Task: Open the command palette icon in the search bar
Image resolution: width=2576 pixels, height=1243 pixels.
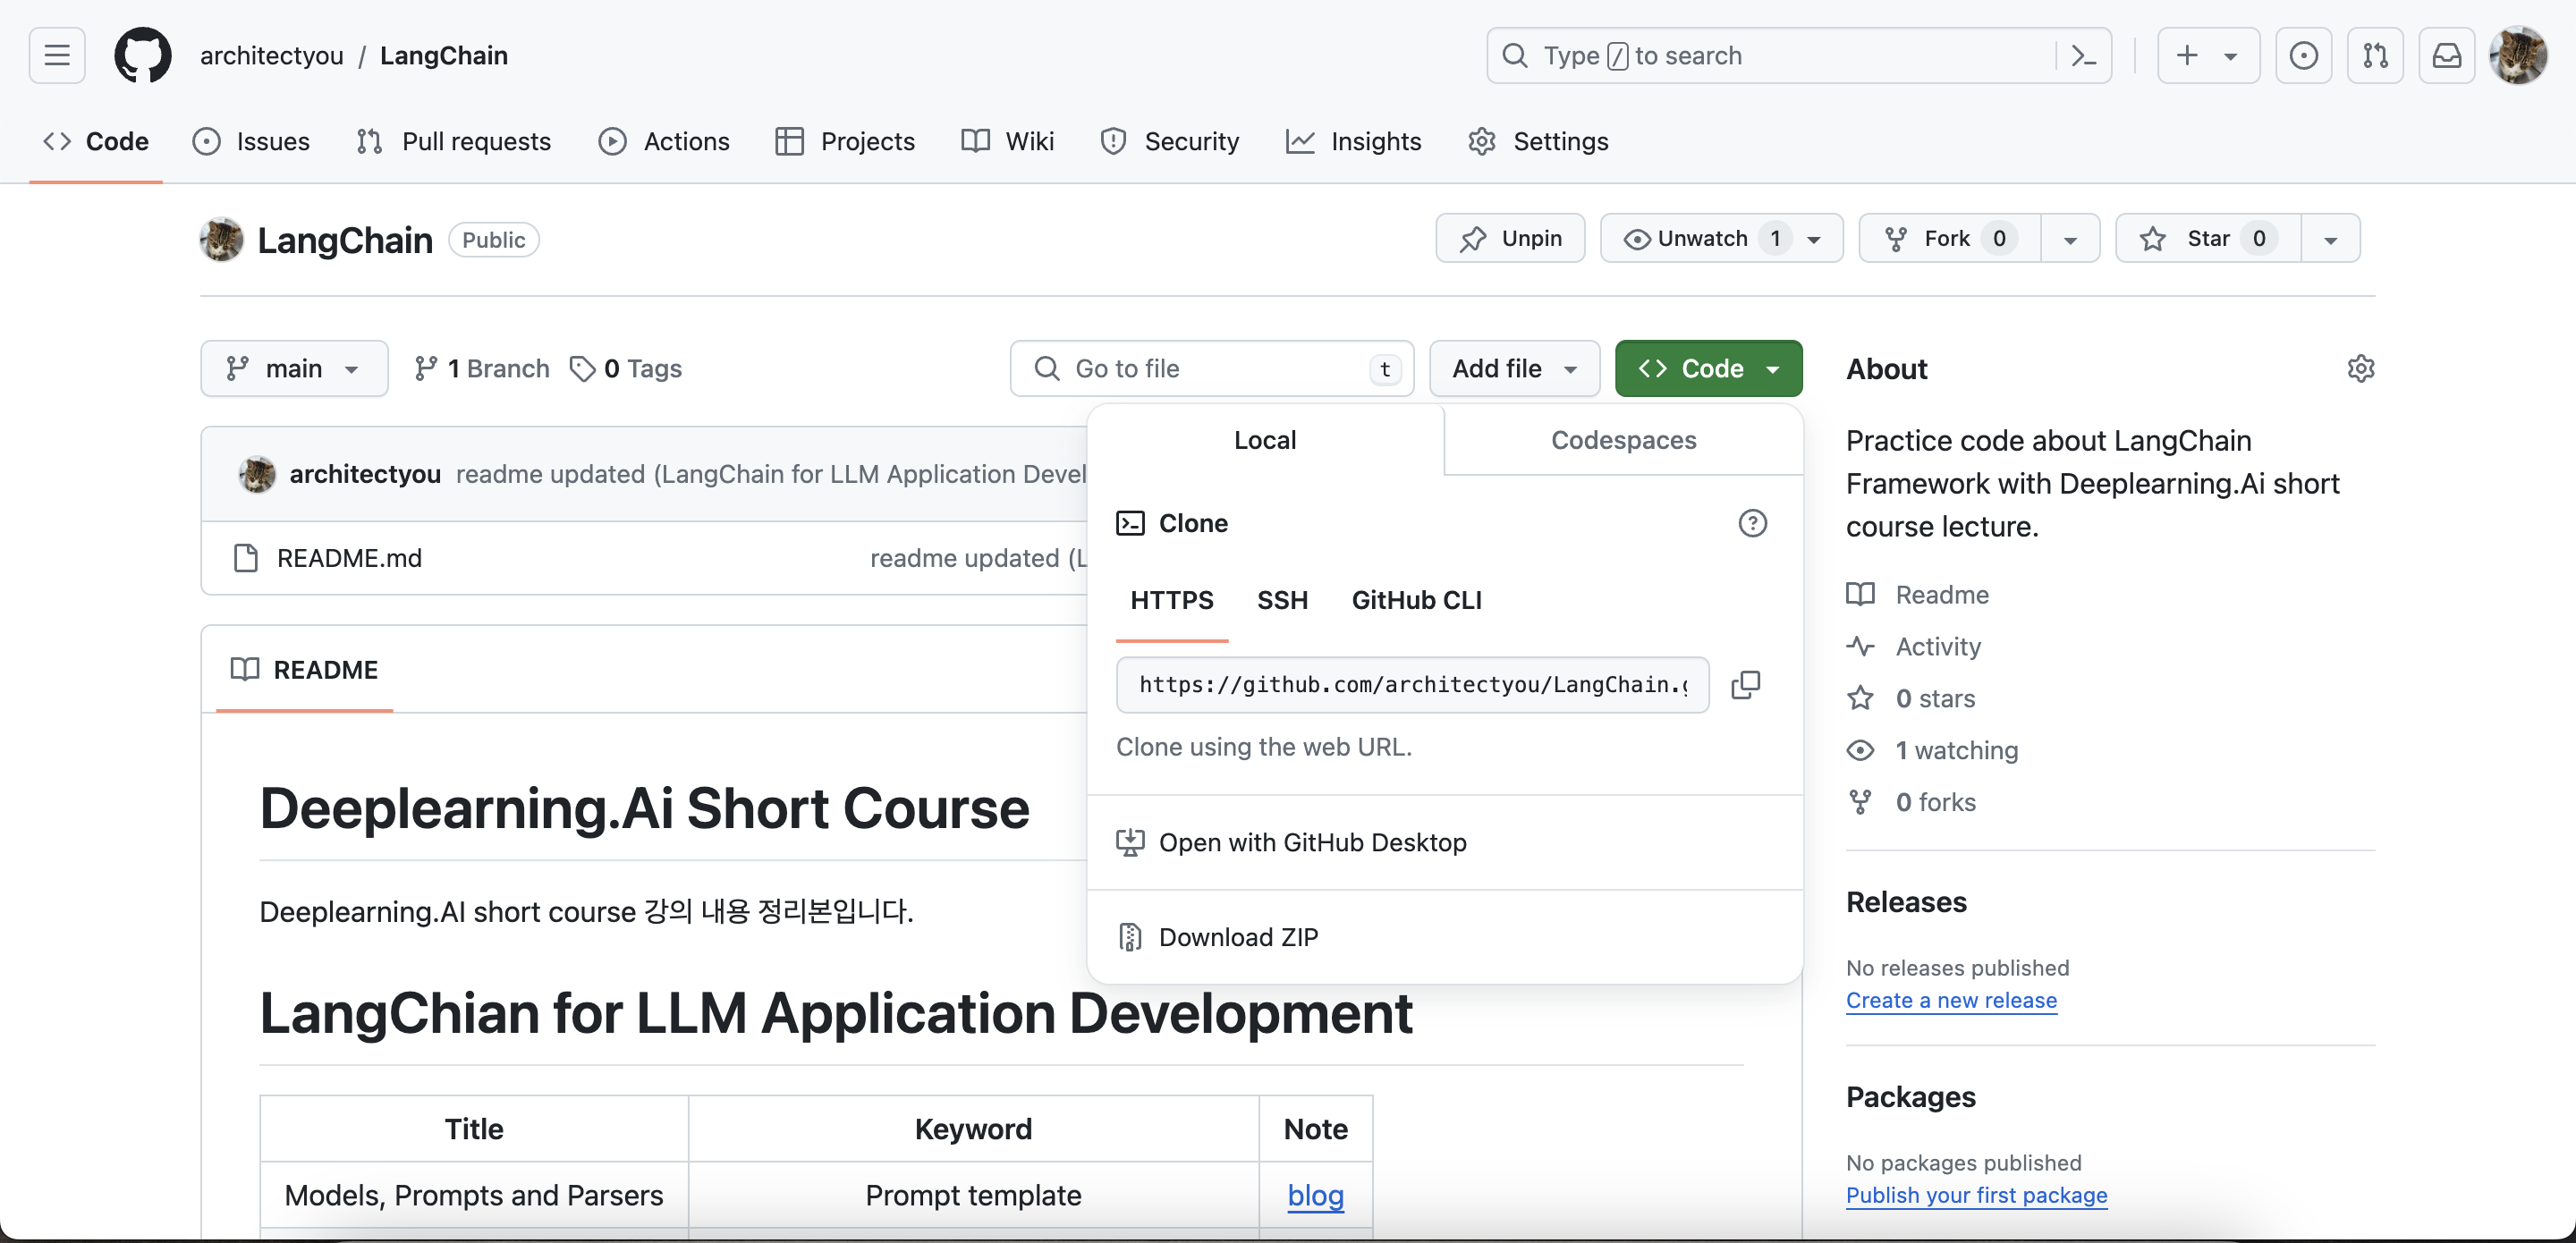Action: (x=2084, y=56)
